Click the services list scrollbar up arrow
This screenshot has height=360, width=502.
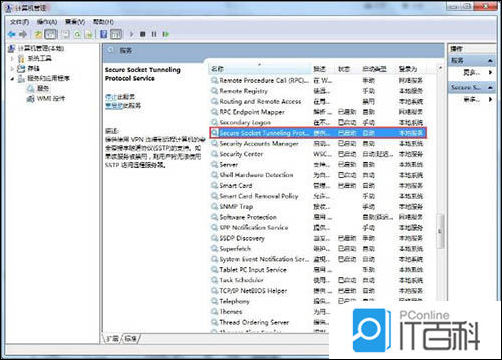(x=440, y=68)
